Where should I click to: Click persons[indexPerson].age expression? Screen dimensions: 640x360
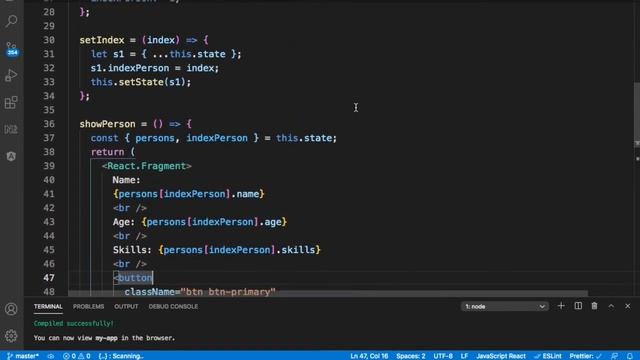[x=214, y=222]
